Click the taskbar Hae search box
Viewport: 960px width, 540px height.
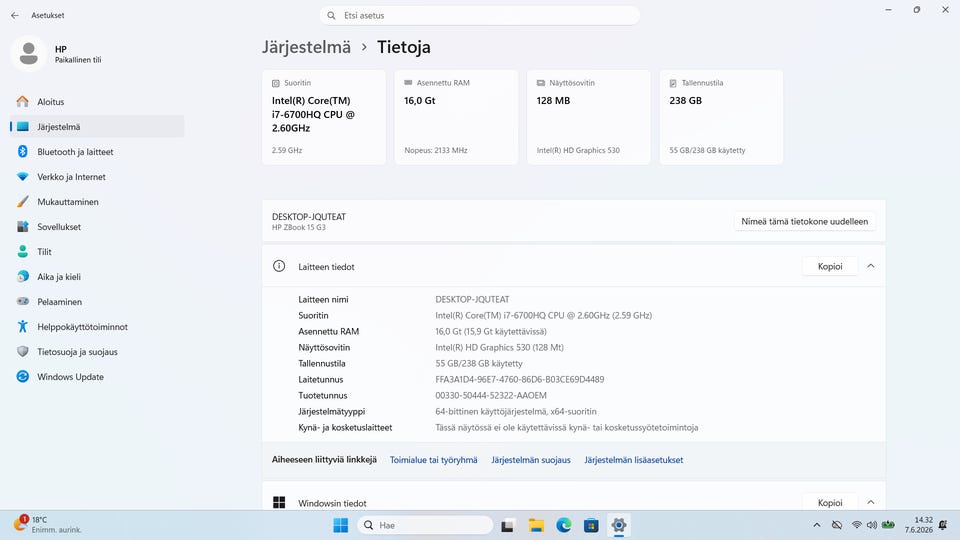[425, 525]
